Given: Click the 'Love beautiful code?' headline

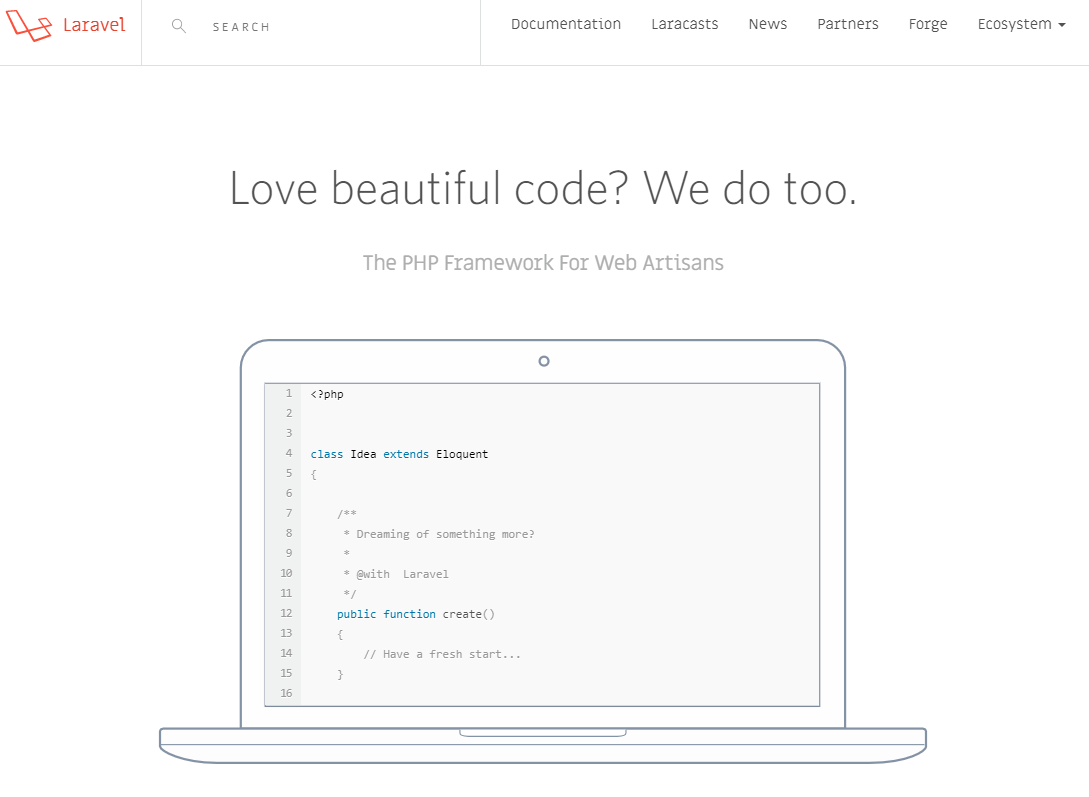Looking at the screenshot, I should point(543,187).
